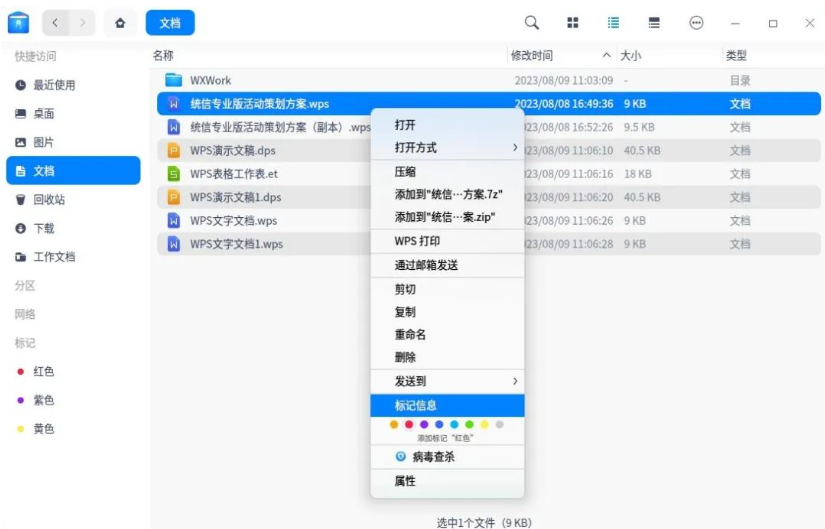Click icon of WPS表格工作表.et
Screen dimensions: 825x529
click(x=174, y=174)
